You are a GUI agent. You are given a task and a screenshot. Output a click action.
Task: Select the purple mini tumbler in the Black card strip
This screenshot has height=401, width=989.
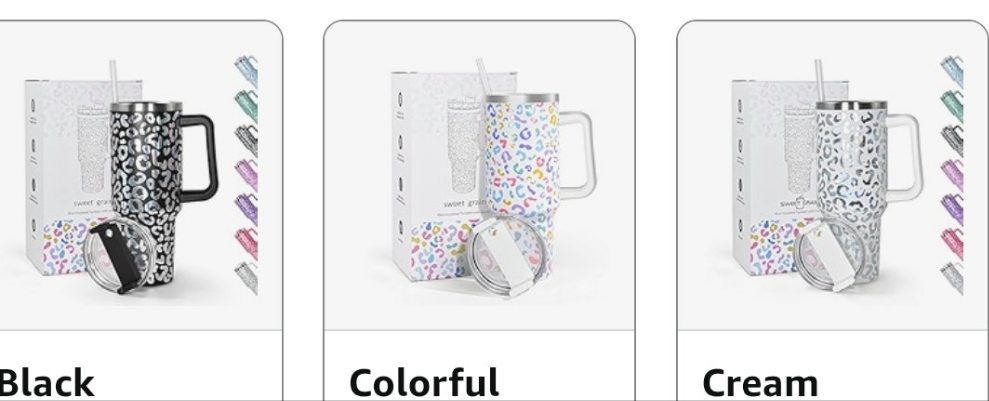246,209
